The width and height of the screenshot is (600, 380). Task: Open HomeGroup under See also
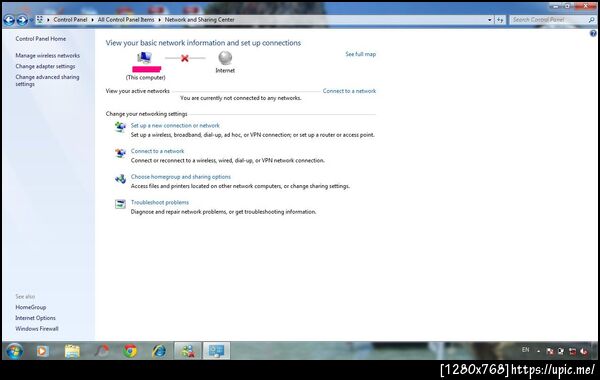pos(31,307)
